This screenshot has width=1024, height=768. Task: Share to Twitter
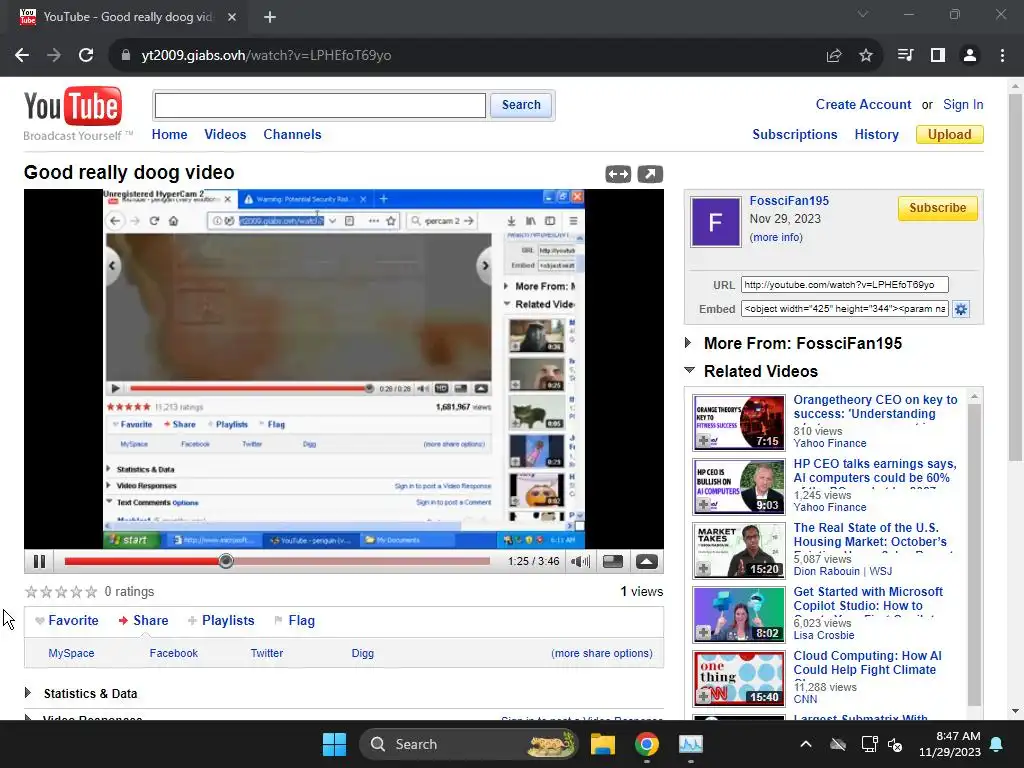point(267,653)
